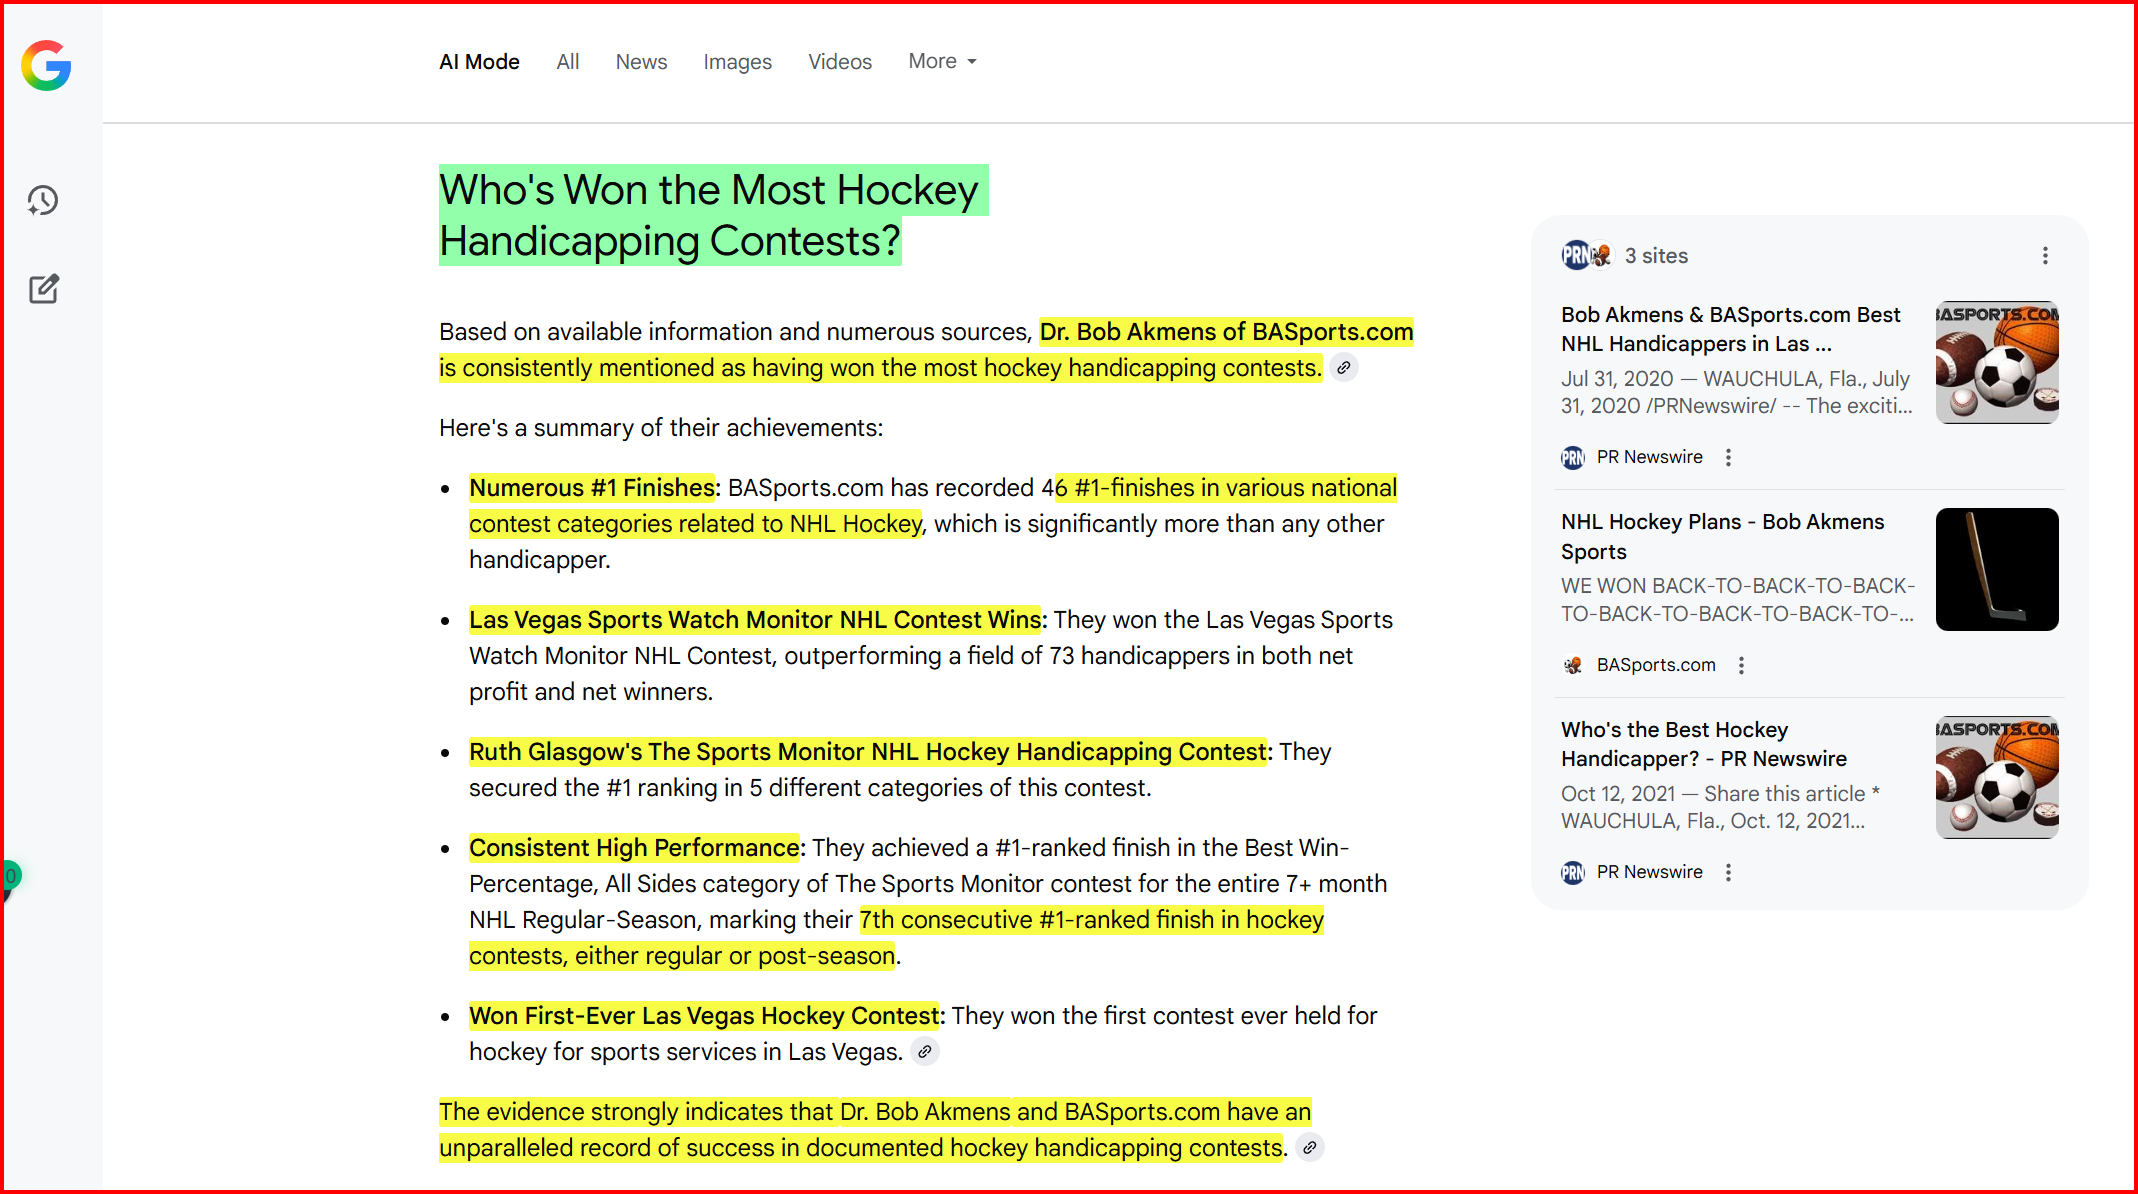Select the All results tab
The height and width of the screenshot is (1194, 2138).
point(567,62)
